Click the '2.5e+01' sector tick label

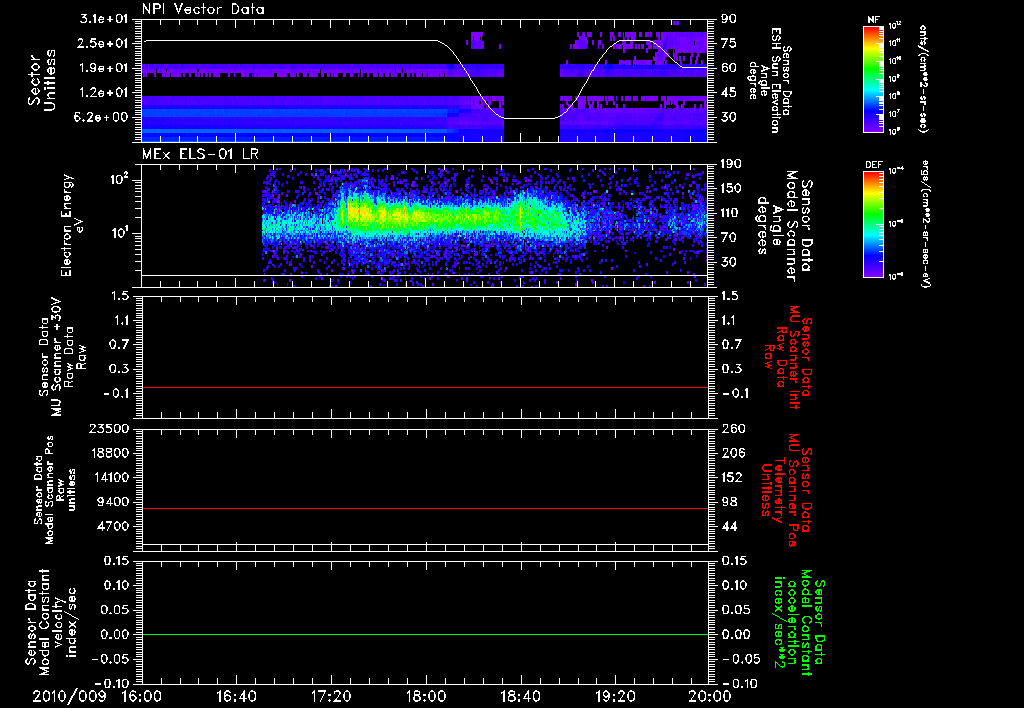104,43
